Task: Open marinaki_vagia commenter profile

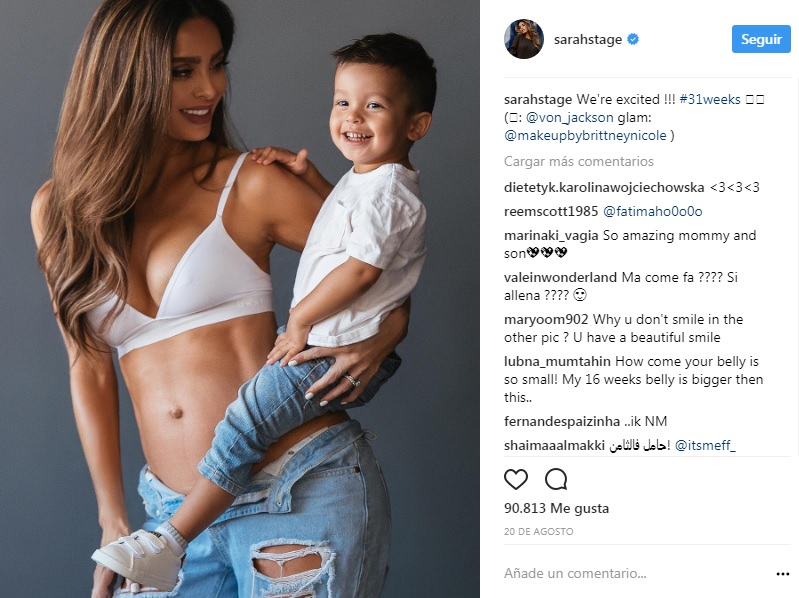Action: [551, 235]
